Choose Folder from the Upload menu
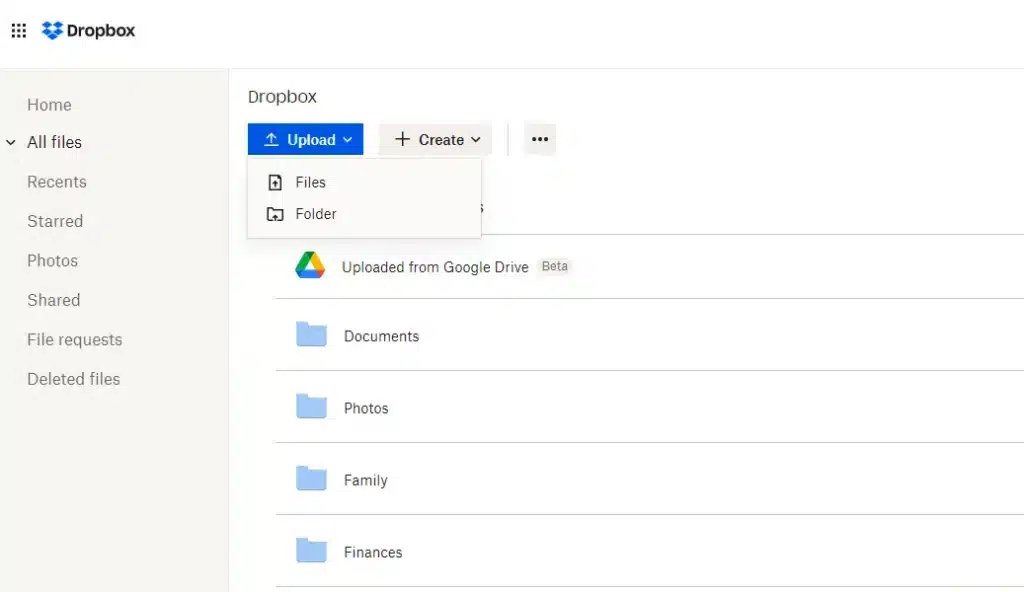The height and width of the screenshot is (592, 1024). 364,214
